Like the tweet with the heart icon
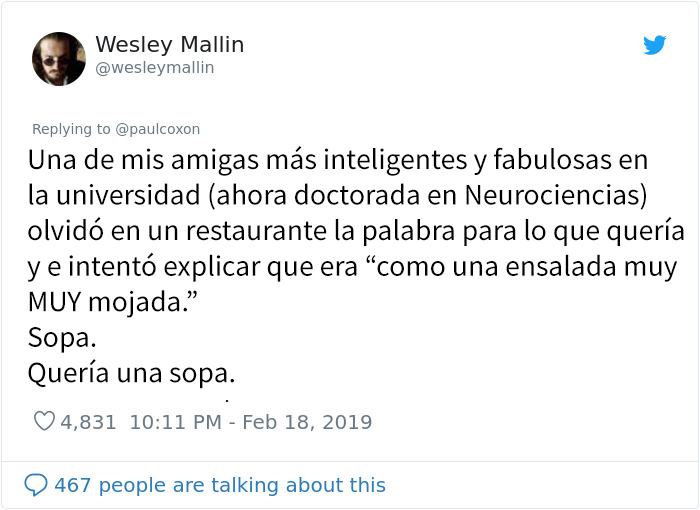700x510 pixels. [x=44, y=421]
